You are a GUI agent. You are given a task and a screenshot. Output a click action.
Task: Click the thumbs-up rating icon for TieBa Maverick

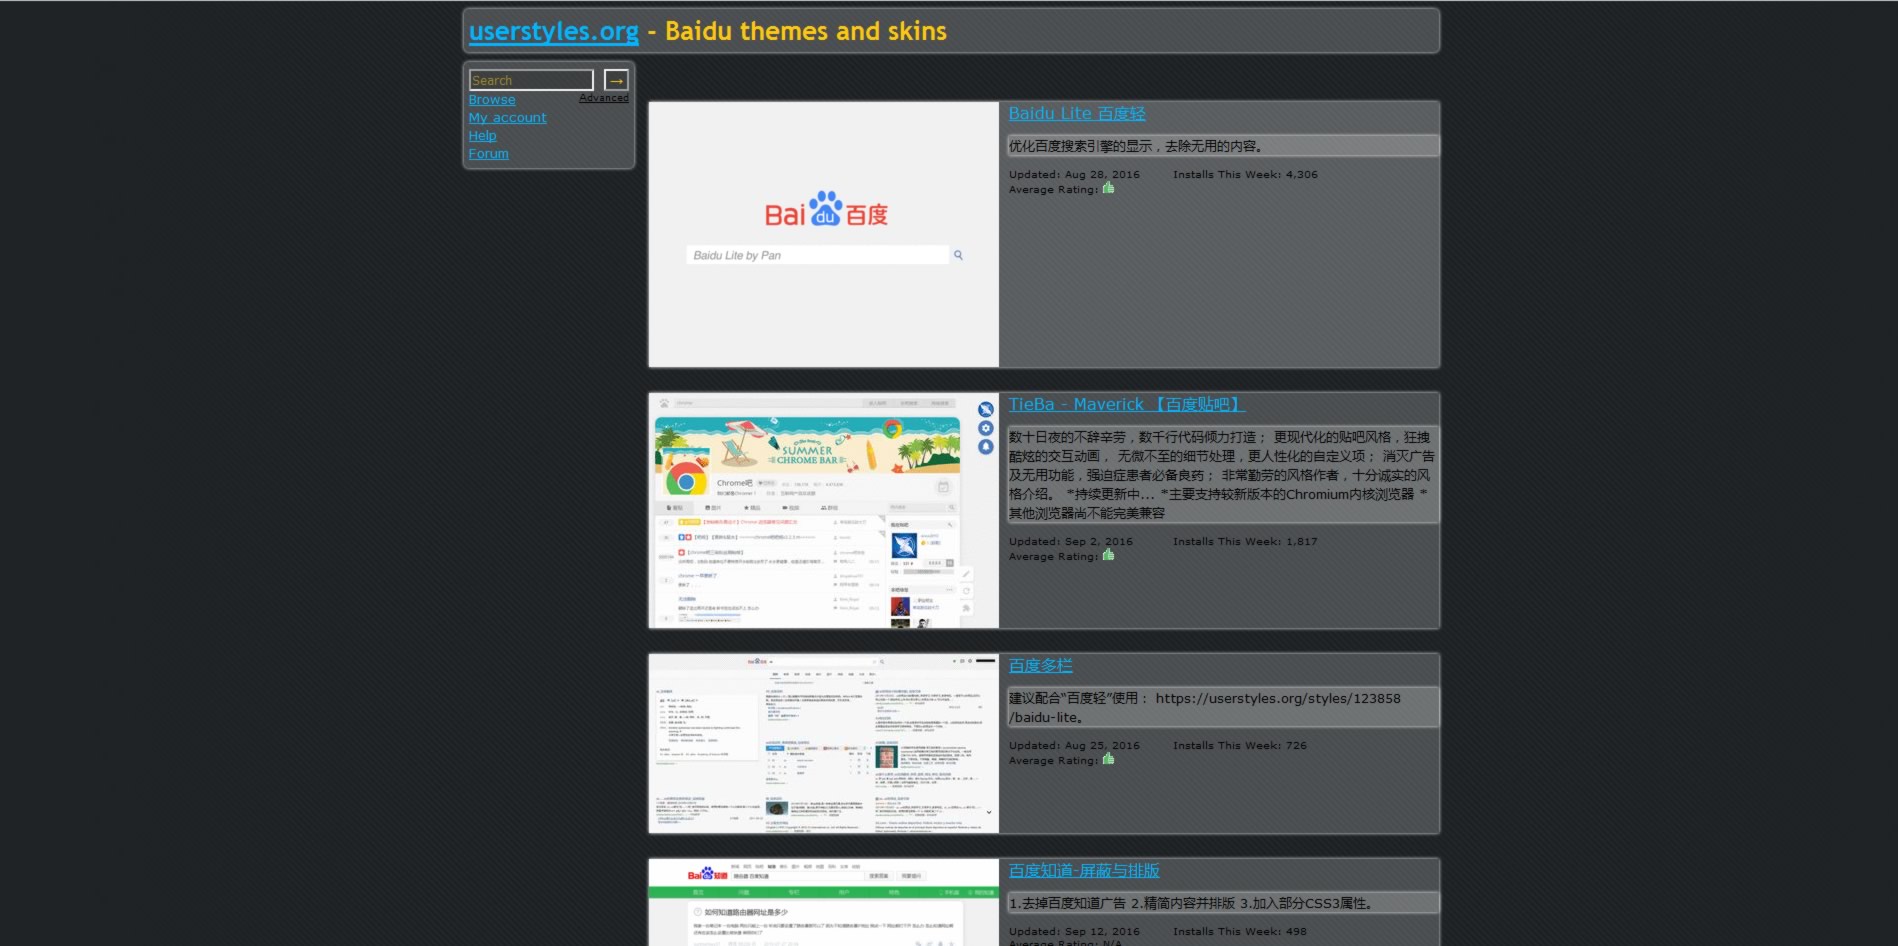[x=1109, y=555]
